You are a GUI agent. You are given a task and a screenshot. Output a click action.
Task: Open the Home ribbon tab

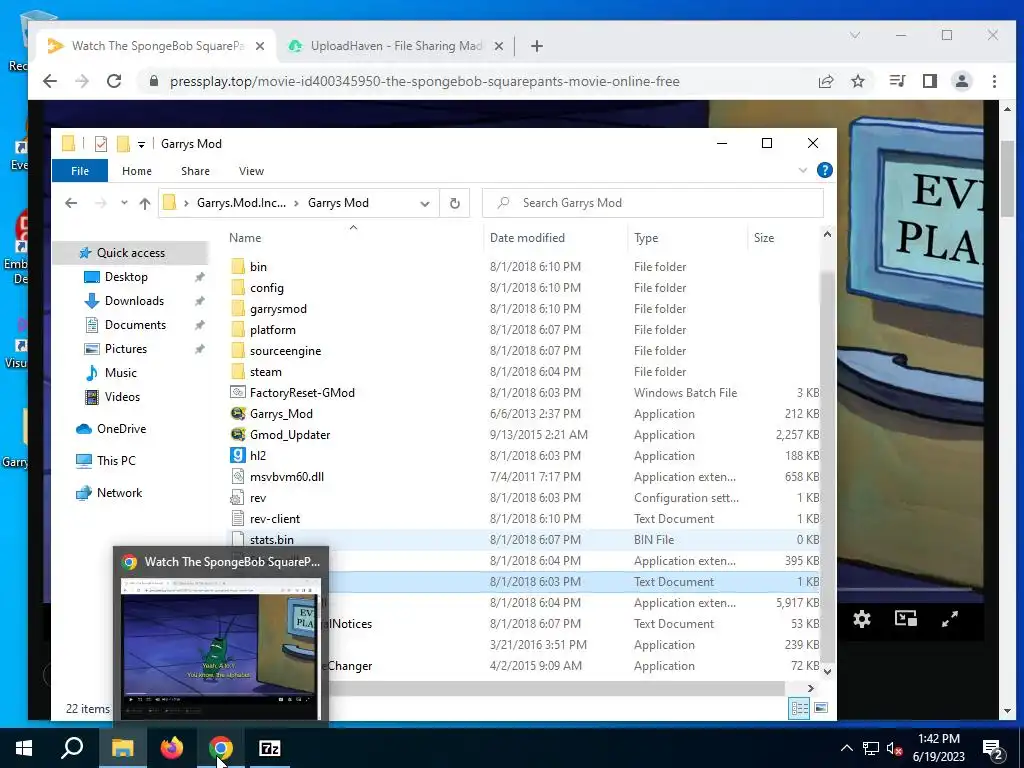[x=136, y=170]
